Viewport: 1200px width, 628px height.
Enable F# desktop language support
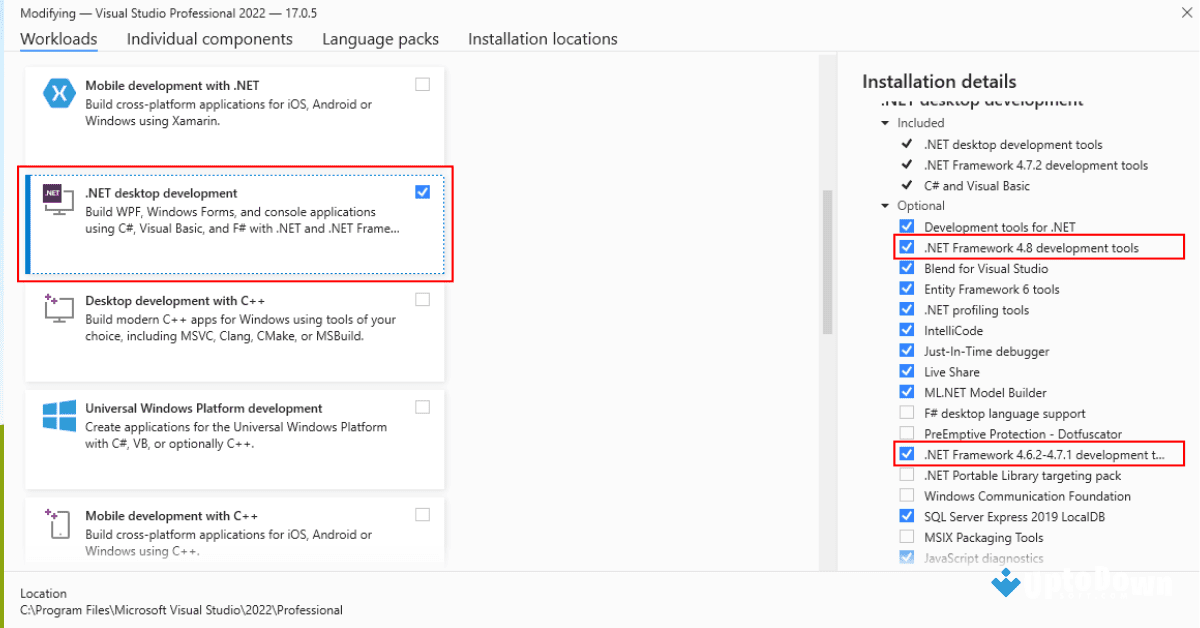(906, 412)
